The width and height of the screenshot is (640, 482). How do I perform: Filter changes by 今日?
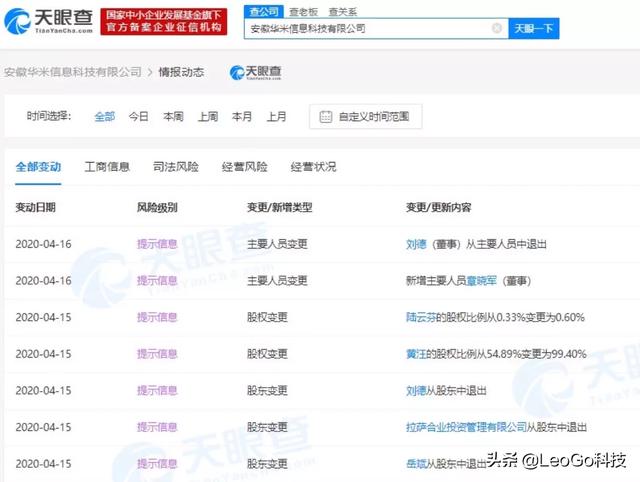(x=138, y=117)
